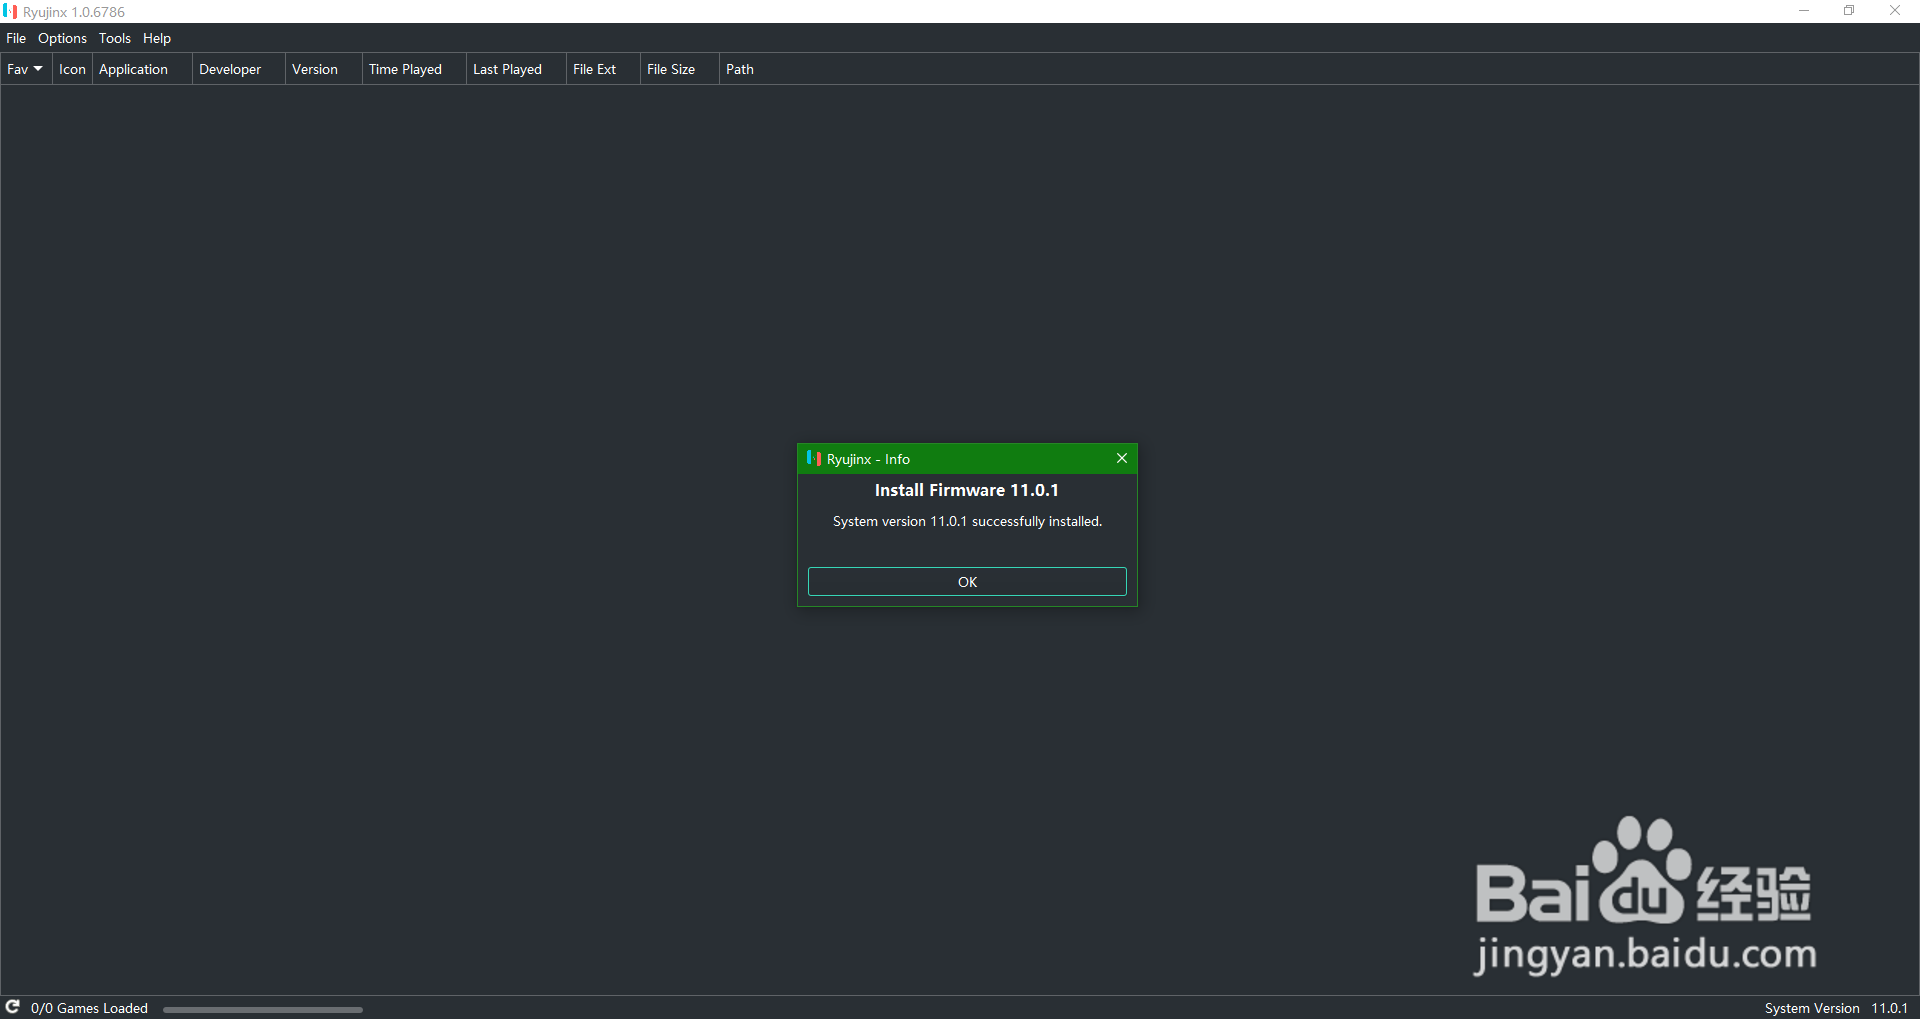Open the Tools menu
Viewport: 1920px width, 1019px height.
point(115,38)
